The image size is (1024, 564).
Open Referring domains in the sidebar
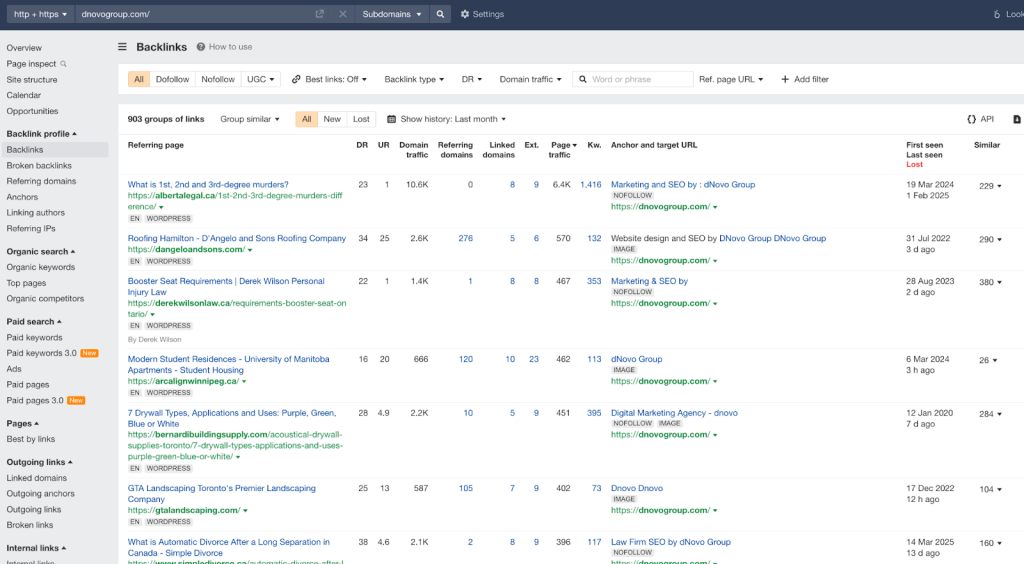click(x=41, y=181)
